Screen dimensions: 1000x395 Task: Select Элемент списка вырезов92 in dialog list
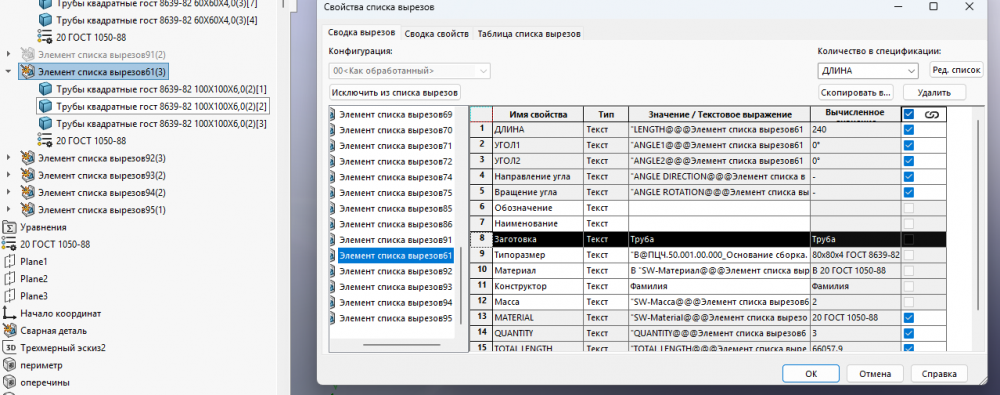click(396, 271)
